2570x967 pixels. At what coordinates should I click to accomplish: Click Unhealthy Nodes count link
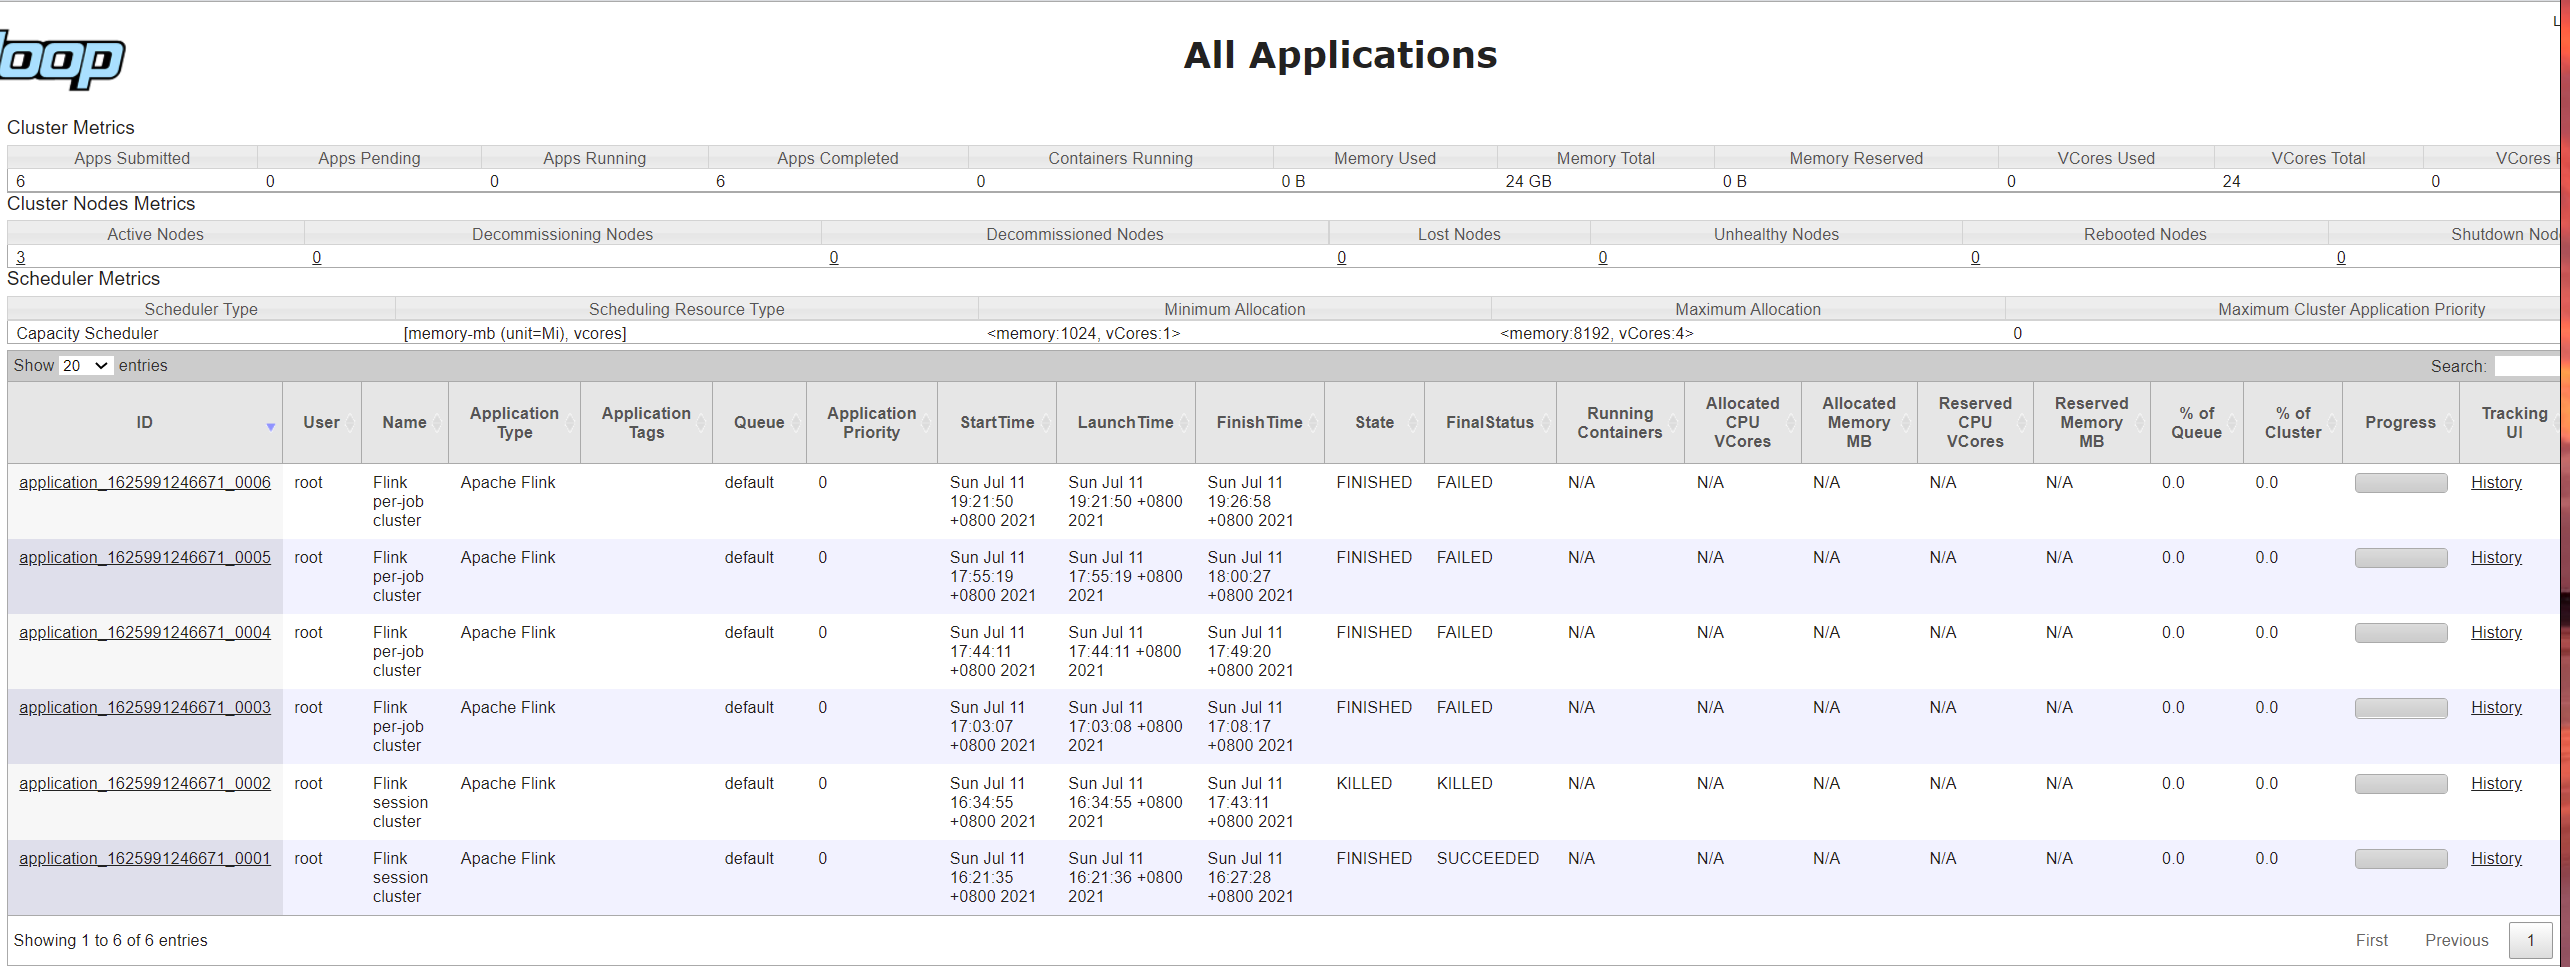(x=1603, y=258)
